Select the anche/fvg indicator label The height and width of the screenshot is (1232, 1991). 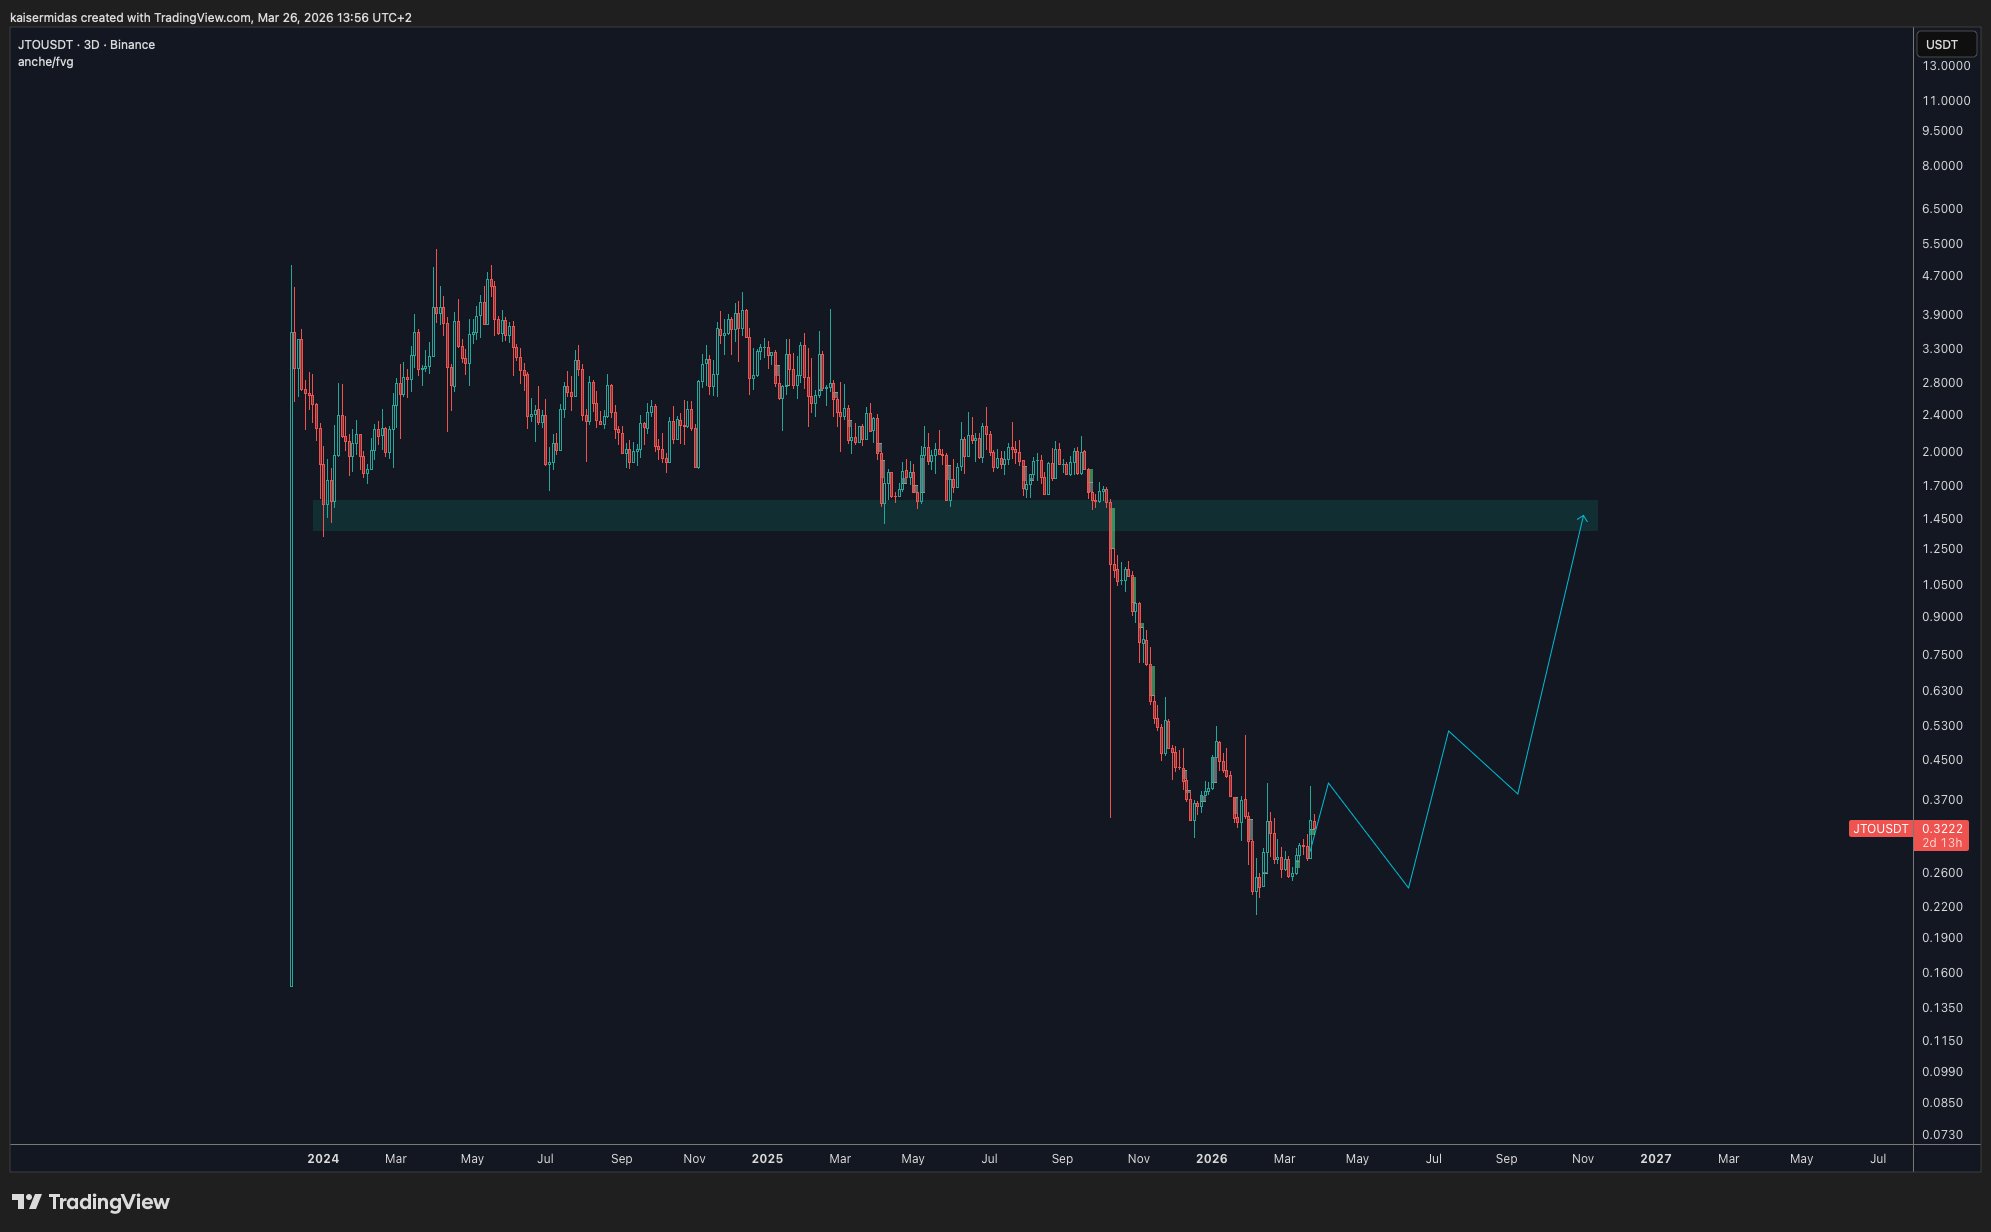coord(46,62)
